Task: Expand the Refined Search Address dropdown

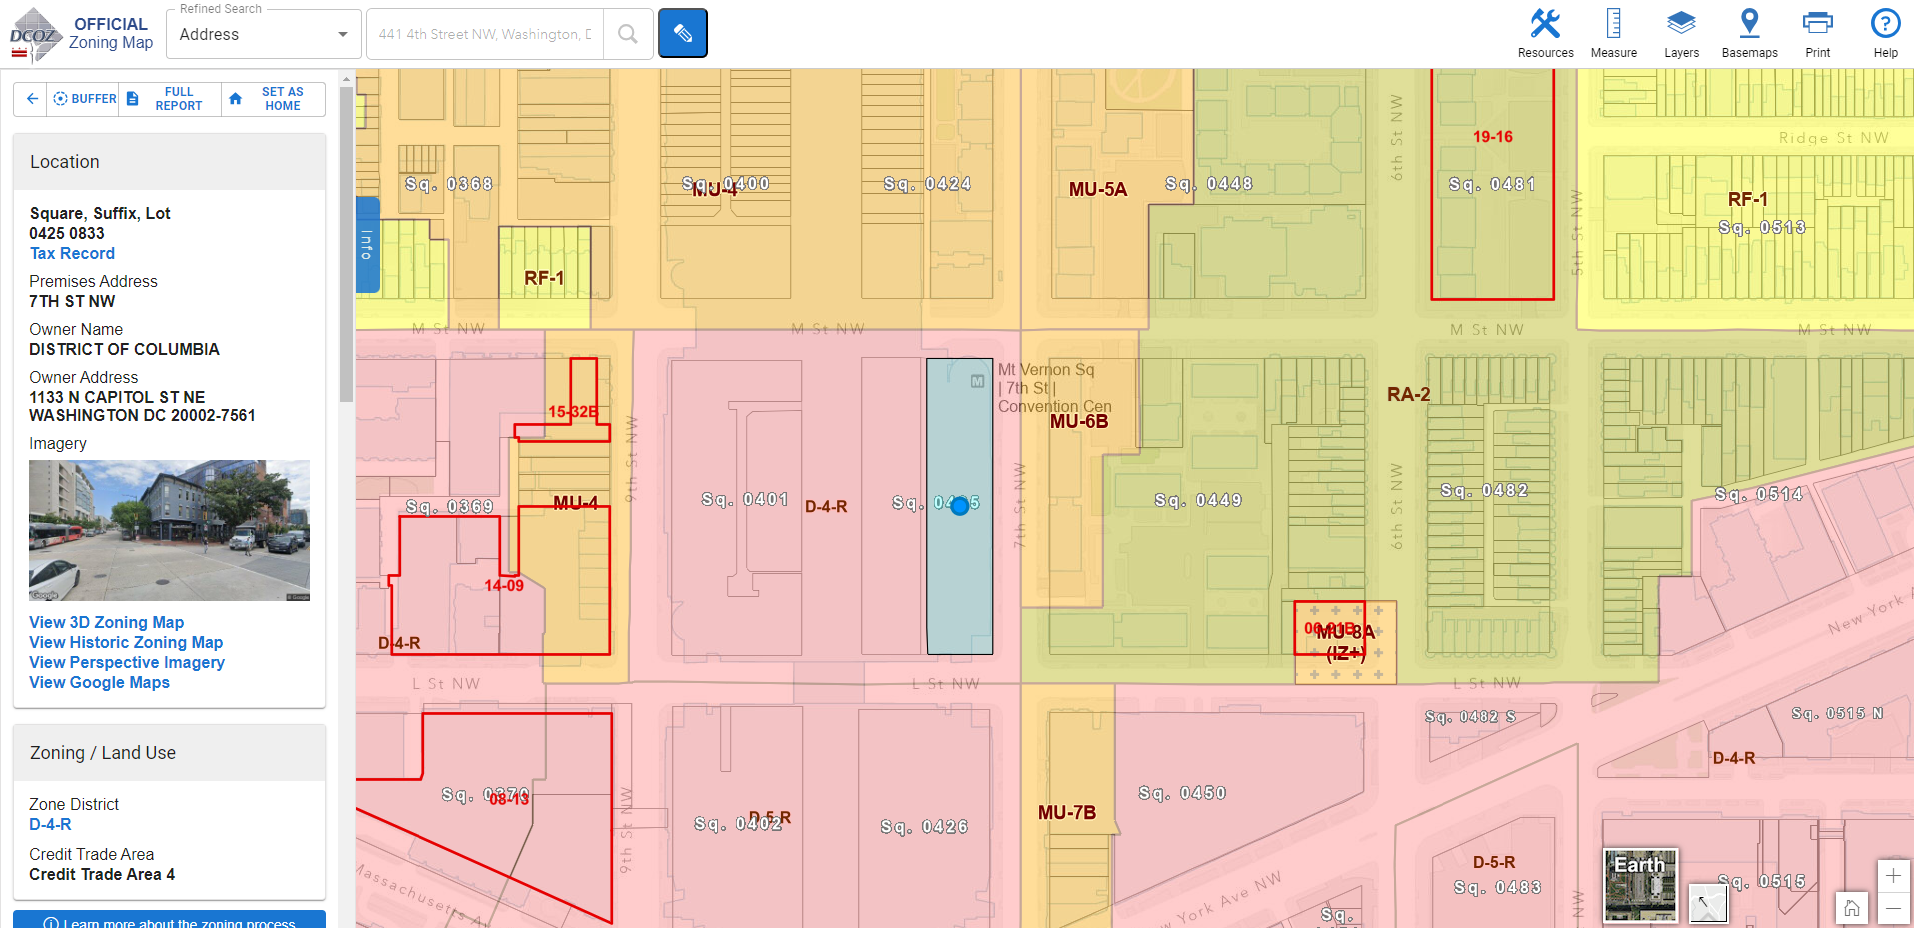Action: [264, 35]
